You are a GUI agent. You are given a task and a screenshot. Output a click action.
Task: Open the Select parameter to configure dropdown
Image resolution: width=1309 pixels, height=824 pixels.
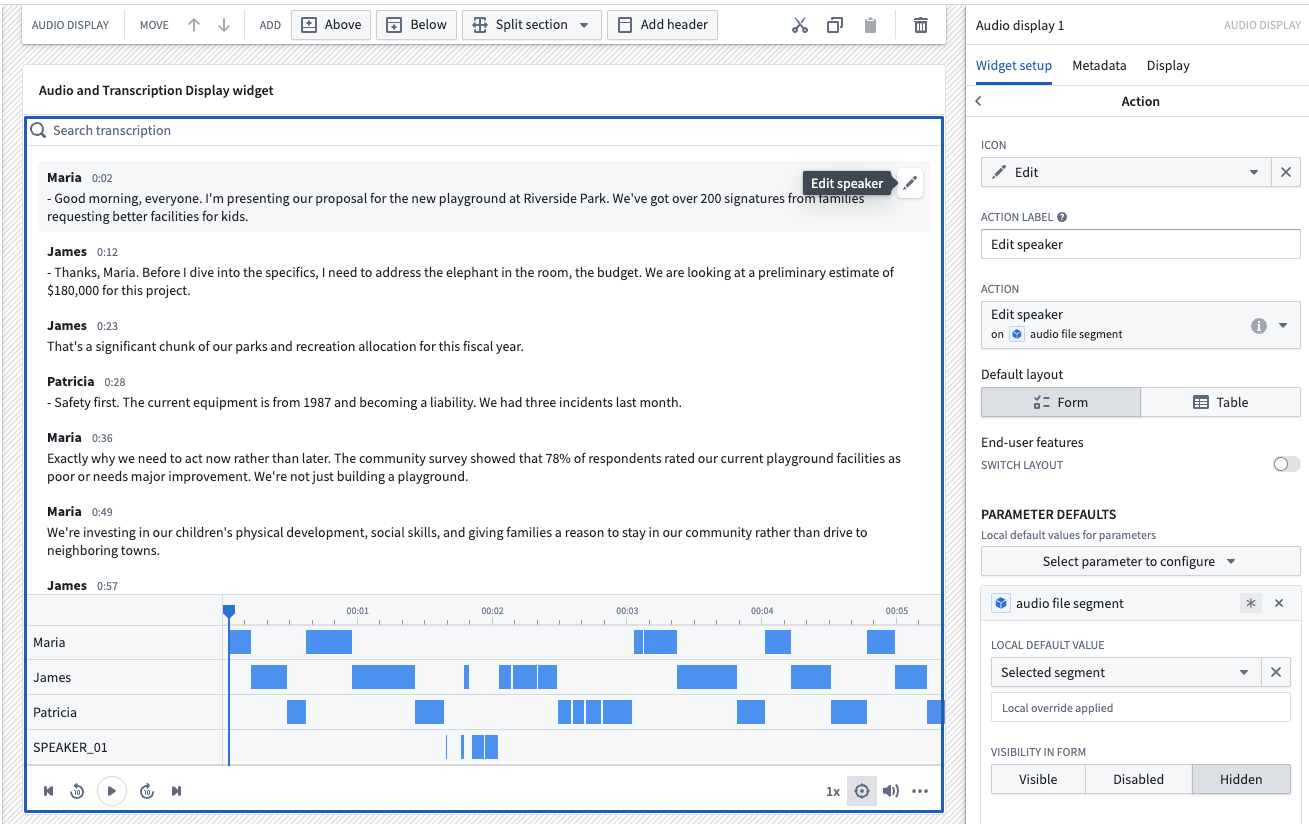click(x=1140, y=561)
